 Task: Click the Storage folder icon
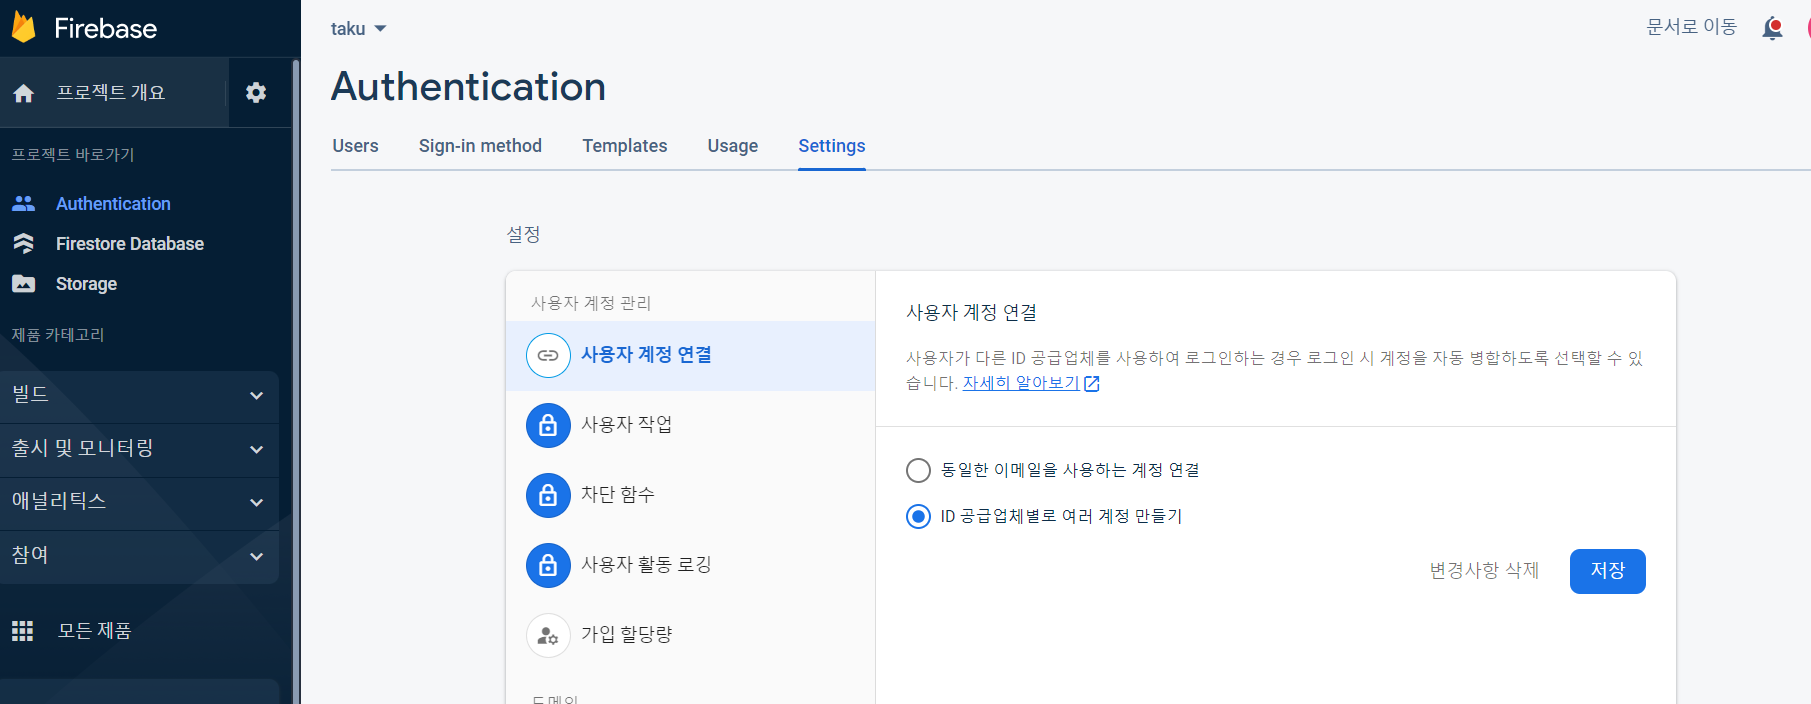click(24, 284)
